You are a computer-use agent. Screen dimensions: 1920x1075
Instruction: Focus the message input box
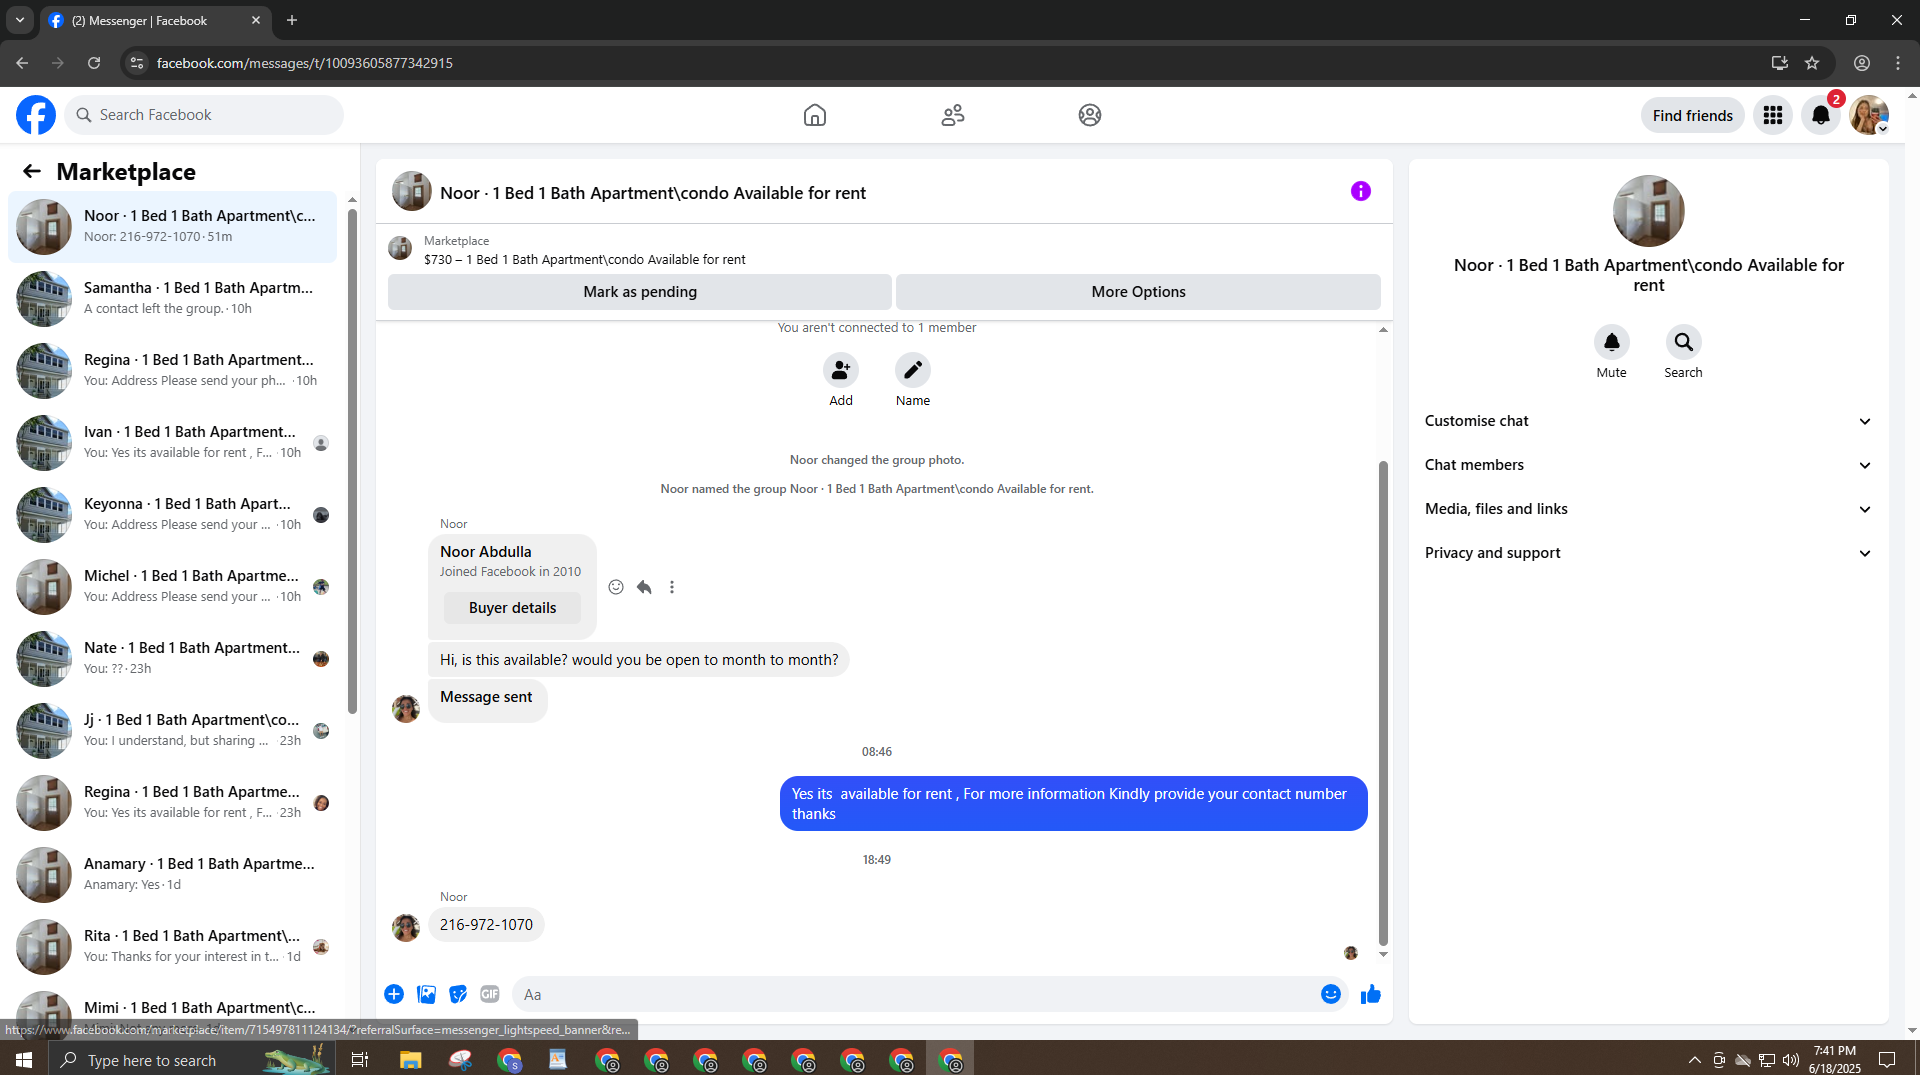point(914,995)
